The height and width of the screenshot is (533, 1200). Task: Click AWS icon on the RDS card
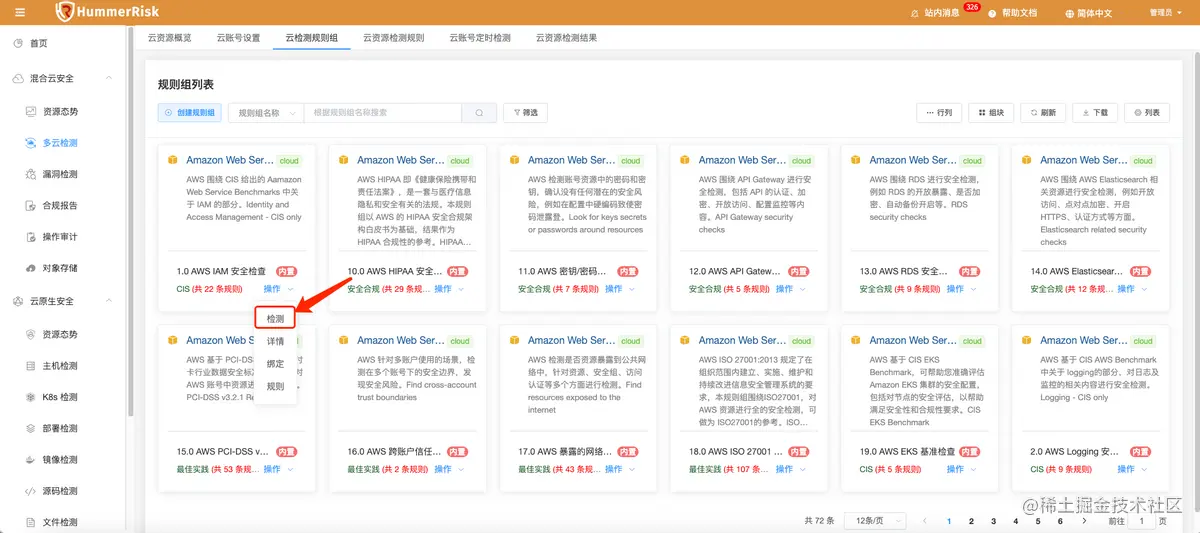click(856, 160)
